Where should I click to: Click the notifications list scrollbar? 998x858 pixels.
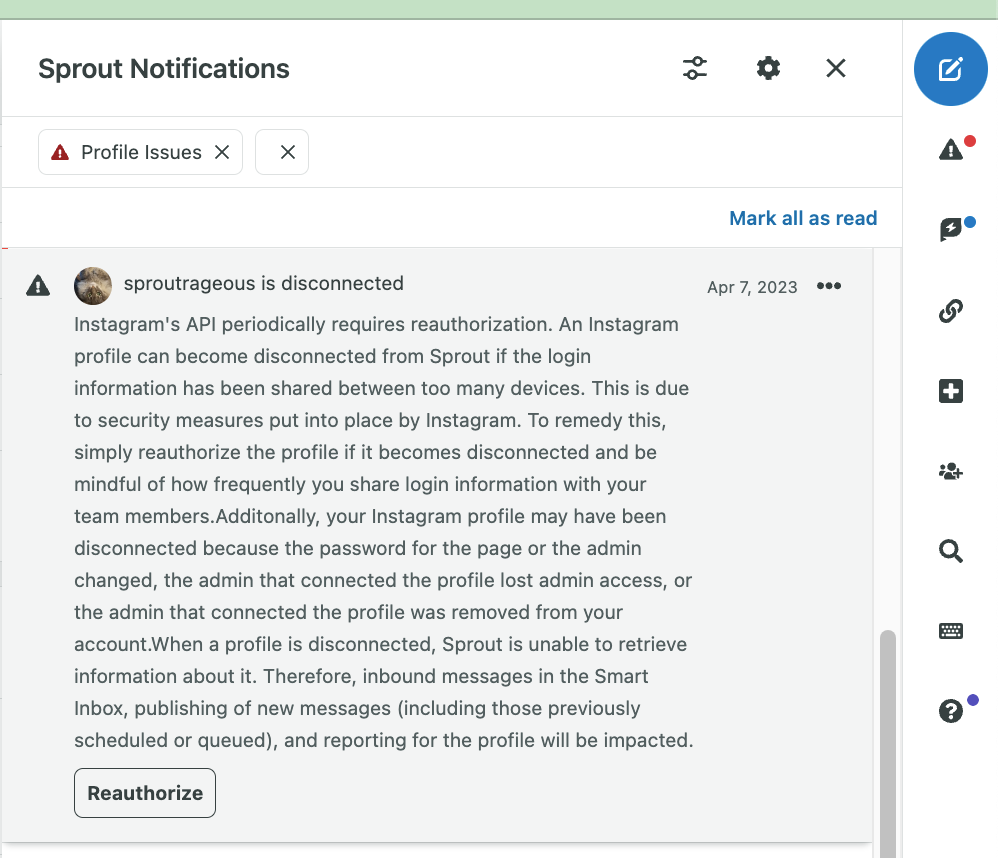click(888, 743)
